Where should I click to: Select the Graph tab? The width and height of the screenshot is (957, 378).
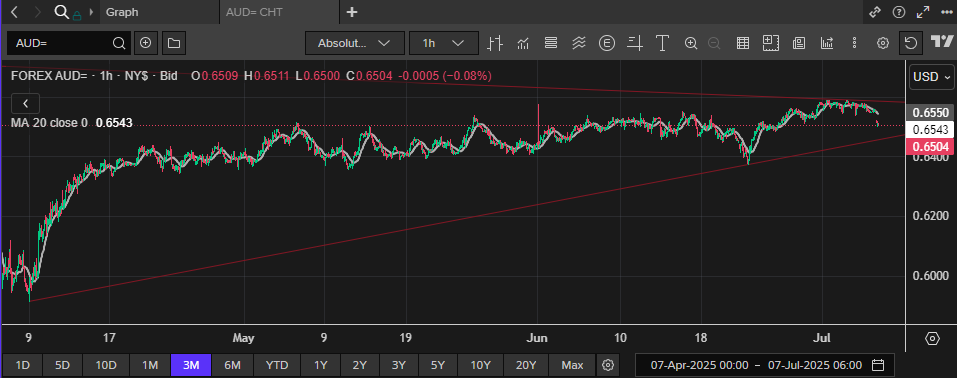click(122, 12)
